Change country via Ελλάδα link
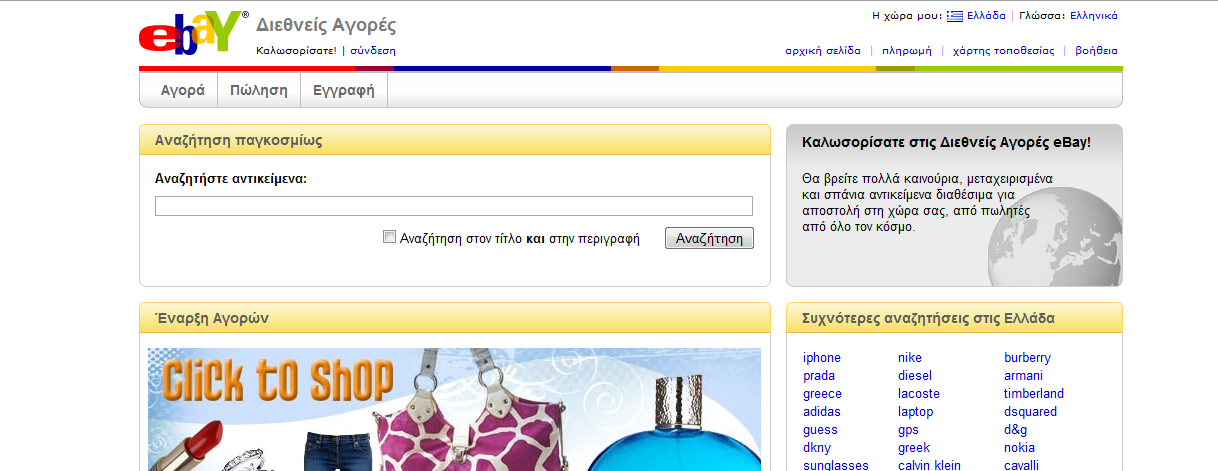This screenshot has height=471, width=1218. click(x=986, y=16)
